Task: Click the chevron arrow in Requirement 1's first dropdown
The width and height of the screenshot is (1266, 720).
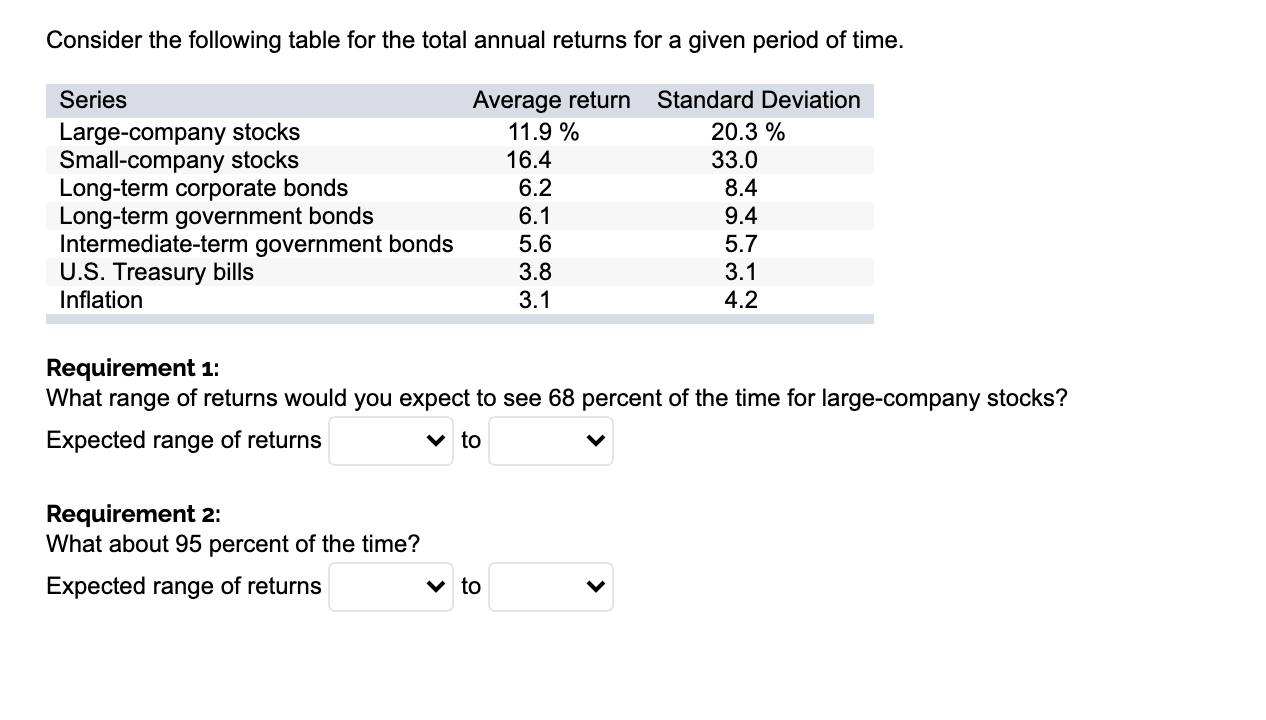Action: (437, 440)
